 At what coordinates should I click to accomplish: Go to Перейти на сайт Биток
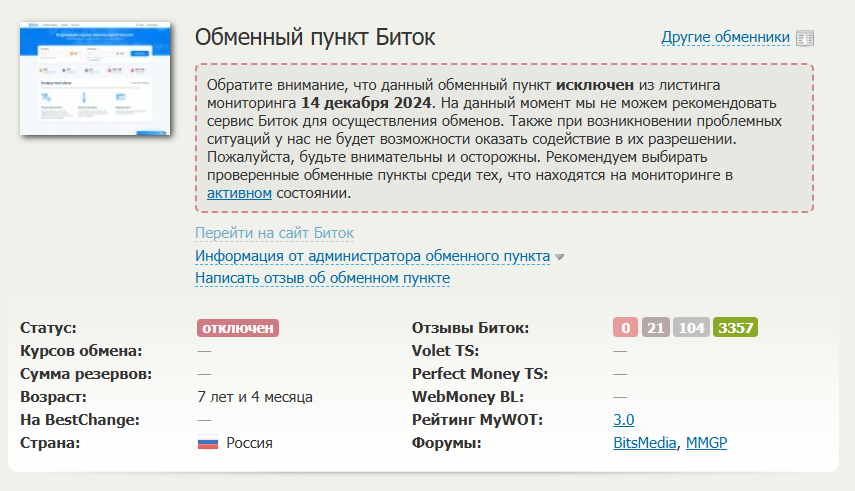click(274, 233)
